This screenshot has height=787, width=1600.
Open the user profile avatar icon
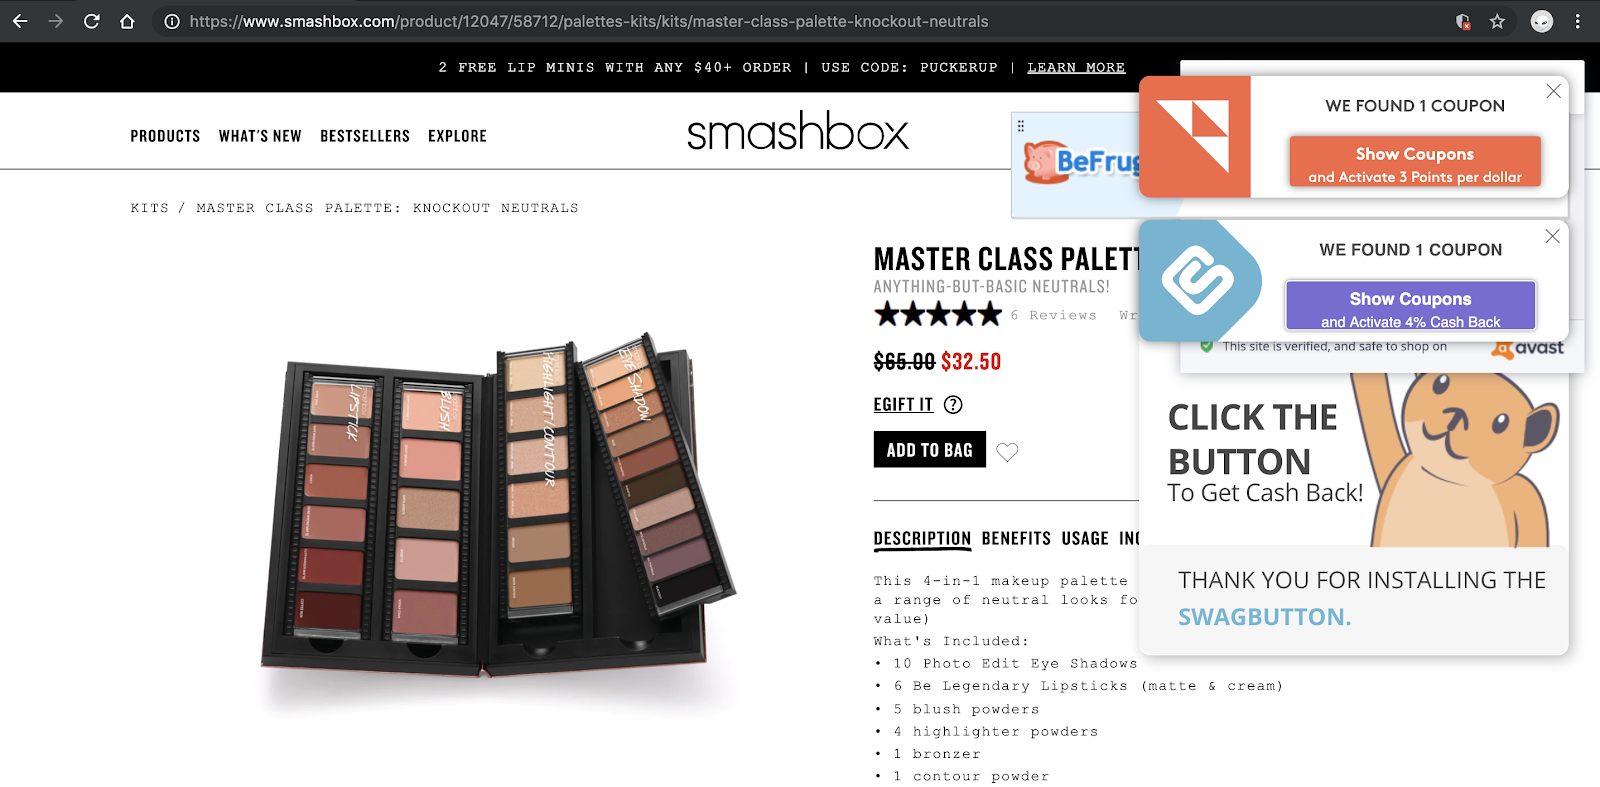1542,21
